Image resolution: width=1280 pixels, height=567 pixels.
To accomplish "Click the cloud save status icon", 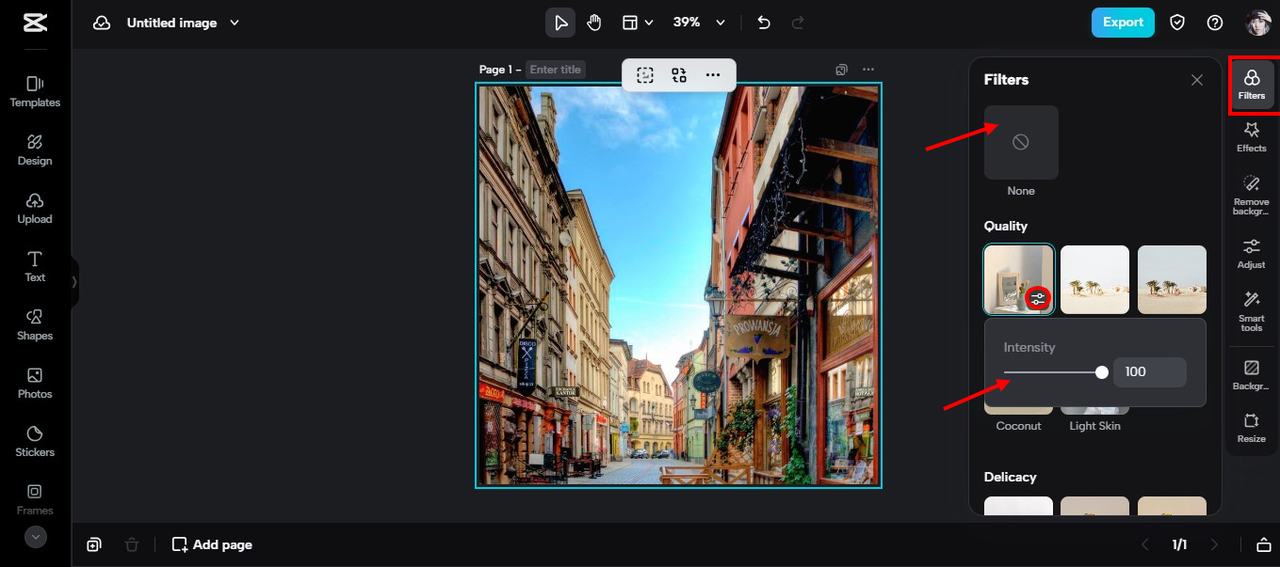I will coord(101,23).
